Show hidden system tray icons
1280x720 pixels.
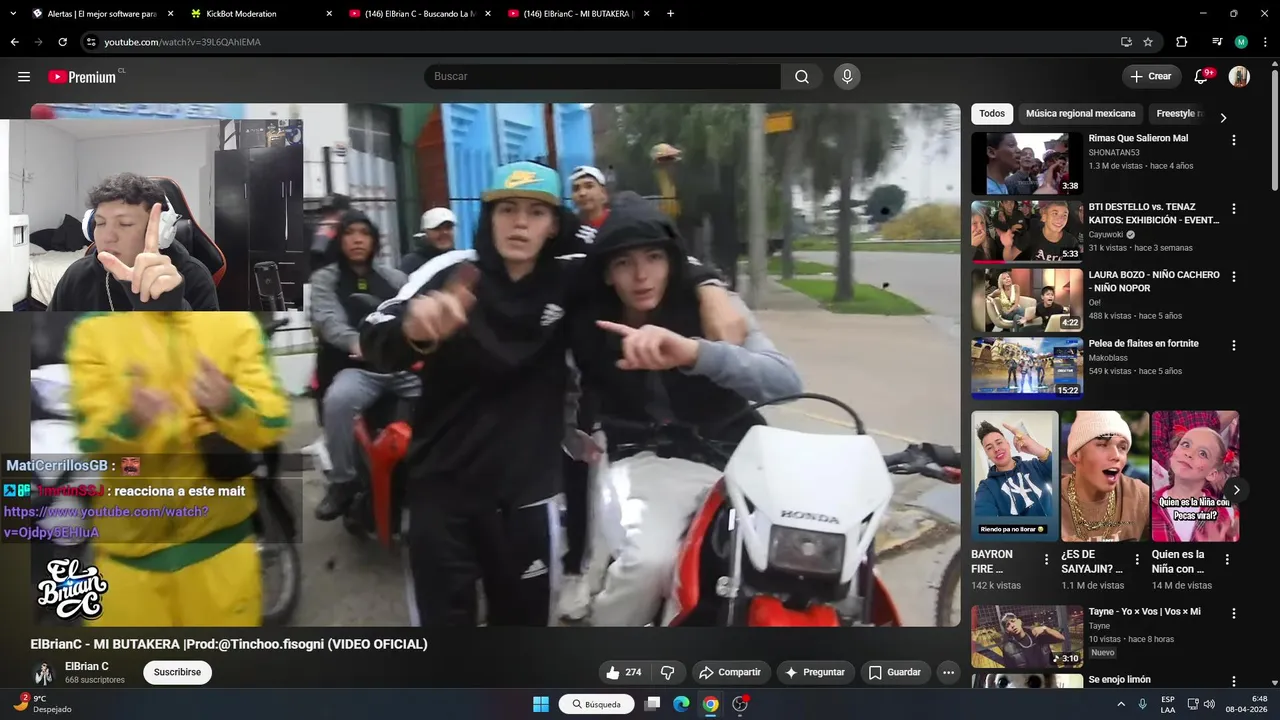coord(1121,704)
